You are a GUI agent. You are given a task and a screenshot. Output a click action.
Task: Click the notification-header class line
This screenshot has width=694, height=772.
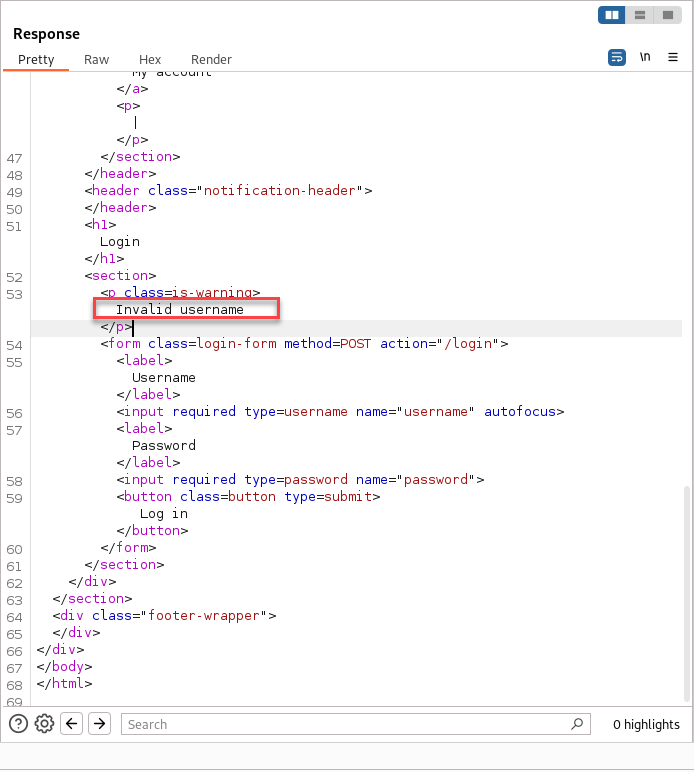[228, 191]
